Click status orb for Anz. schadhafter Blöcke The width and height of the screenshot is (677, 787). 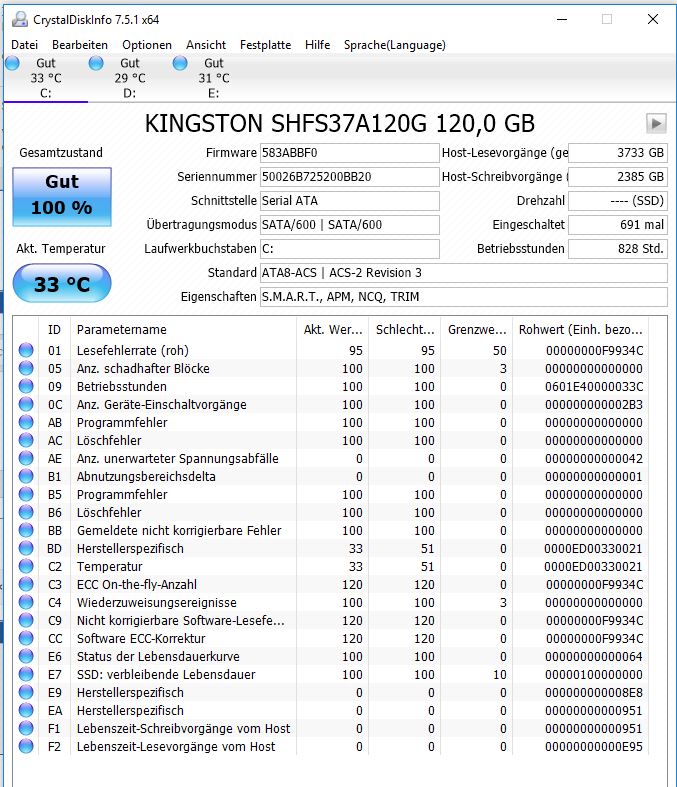pyautogui.click(x=26, y=368)
